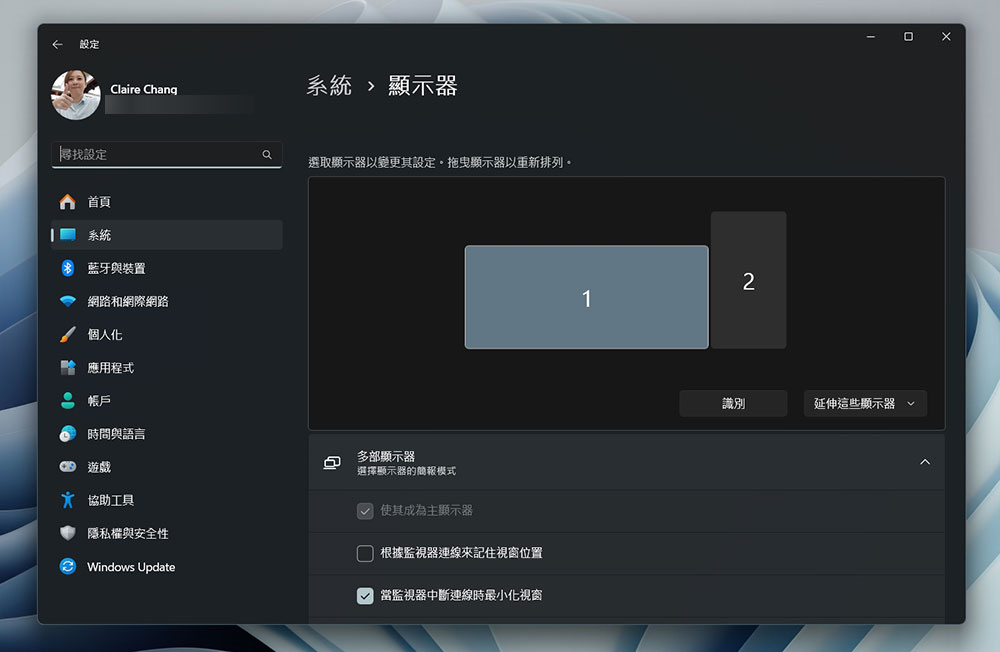Enable 根據監視器連線來記住視窗位置 checkbox
This screenshot has width=1000, height=652.
coord(365,553)
